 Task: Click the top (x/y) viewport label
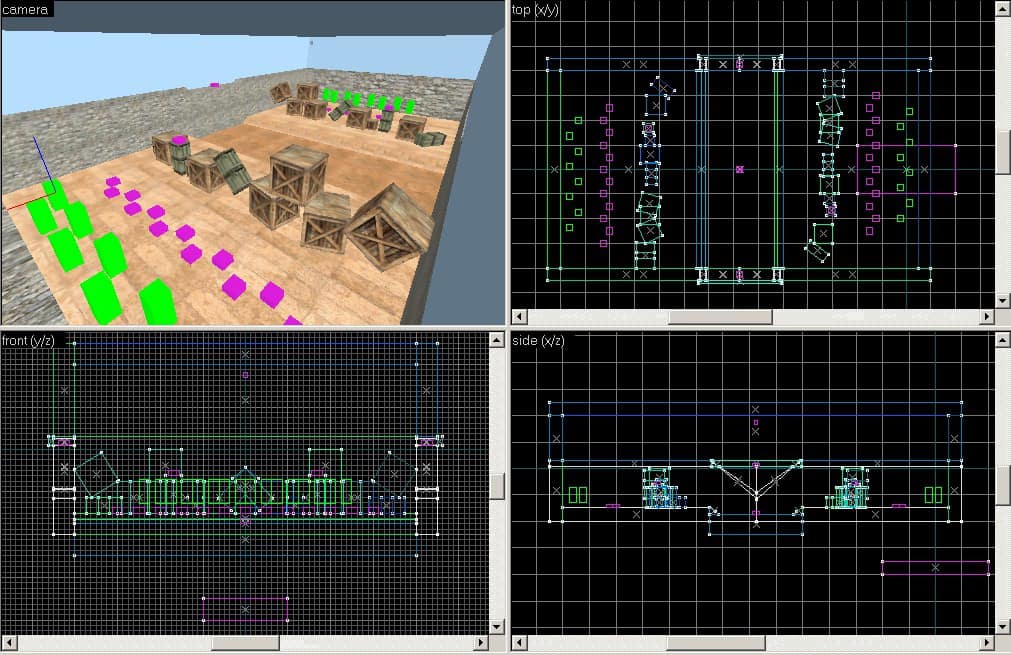click(x=535, y=9)
